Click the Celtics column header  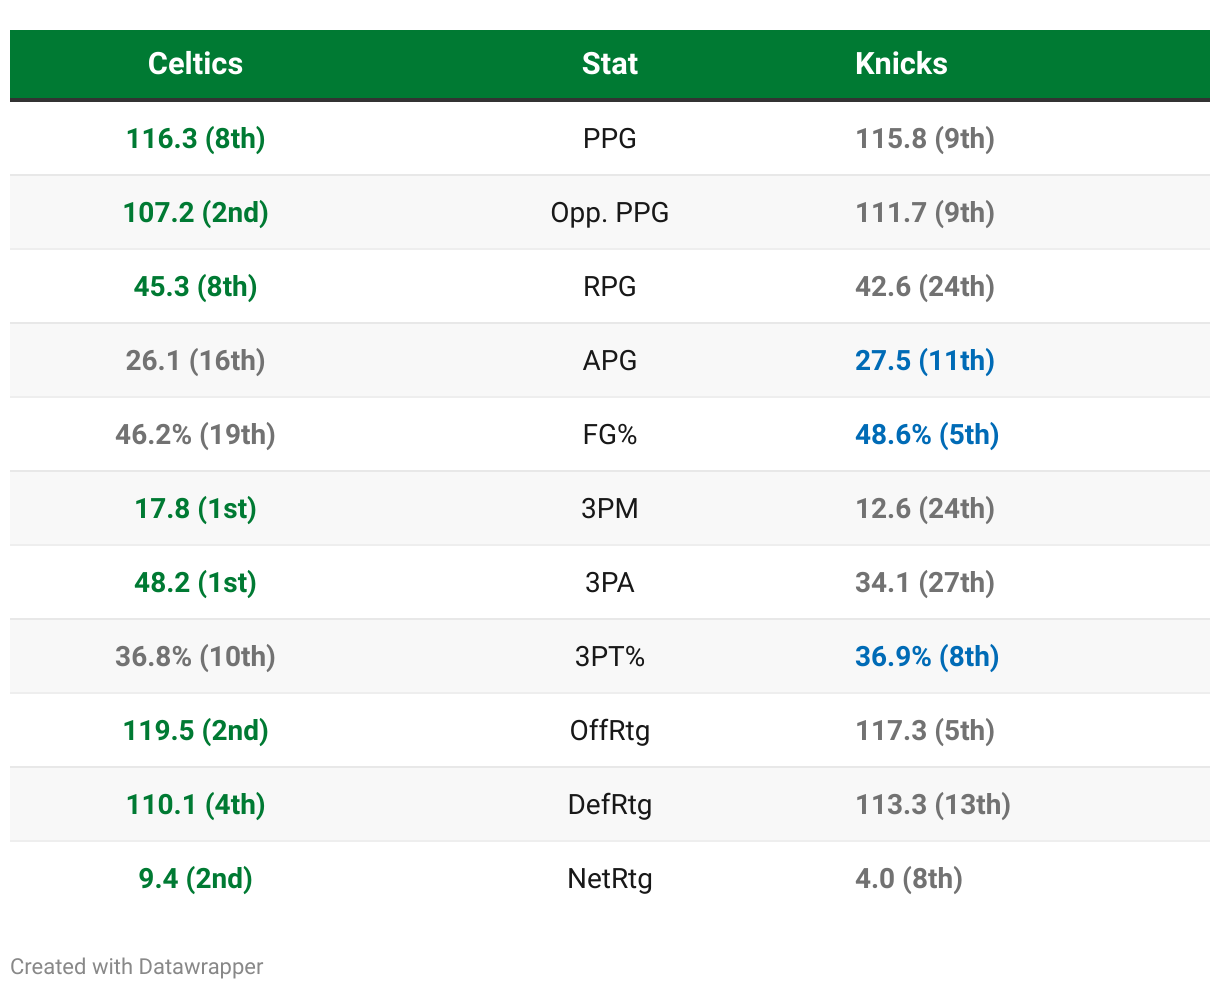click(195, 64)
